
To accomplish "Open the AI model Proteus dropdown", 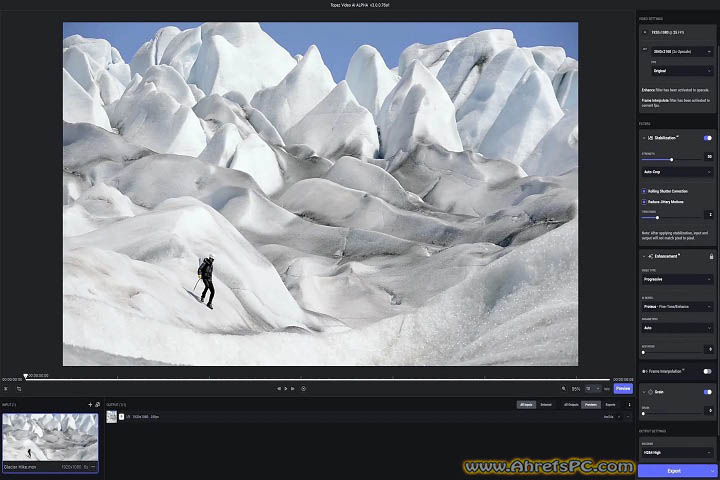I will pyautogui.click(x=677, y=306).
